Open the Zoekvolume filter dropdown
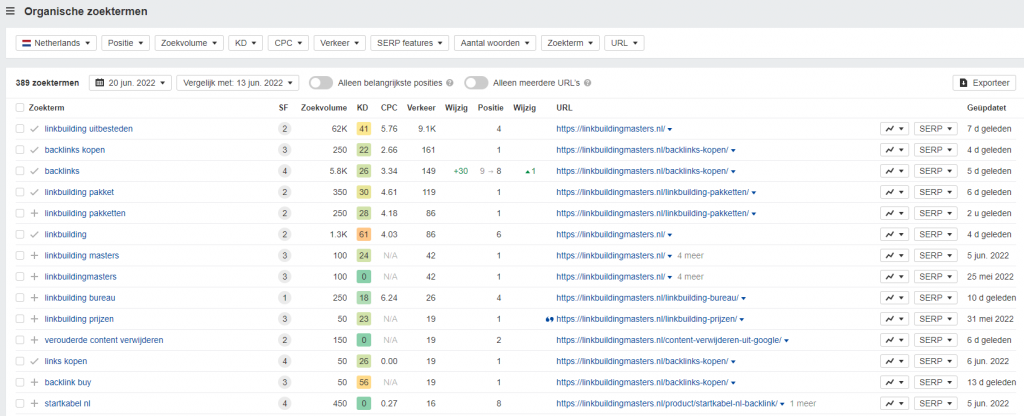The image size is (1024, 416). [189, 43]
